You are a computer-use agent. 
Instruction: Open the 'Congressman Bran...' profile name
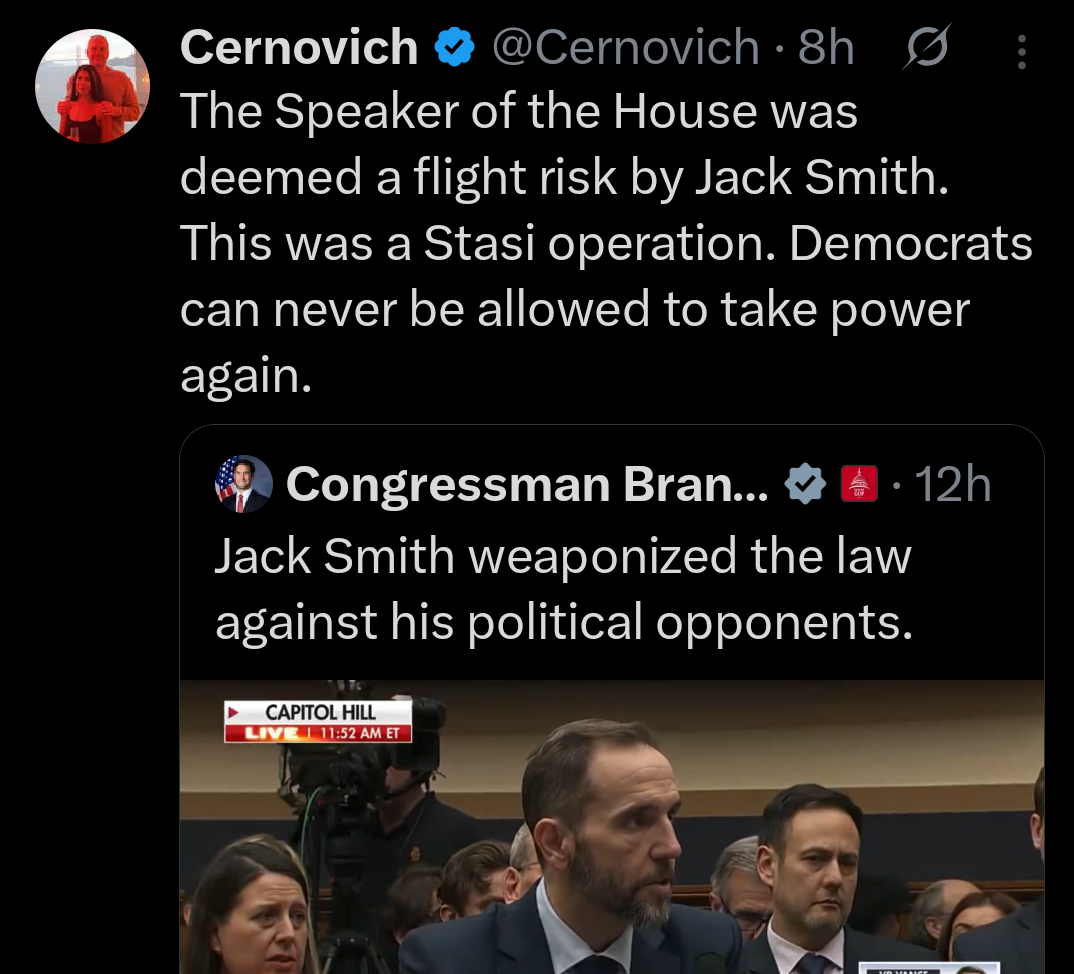point(527,484)
